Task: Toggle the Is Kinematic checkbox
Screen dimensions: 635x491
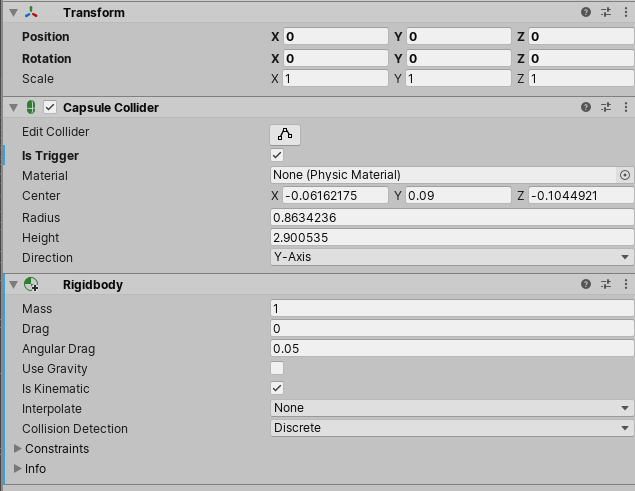Action: (x=277, y=388)
